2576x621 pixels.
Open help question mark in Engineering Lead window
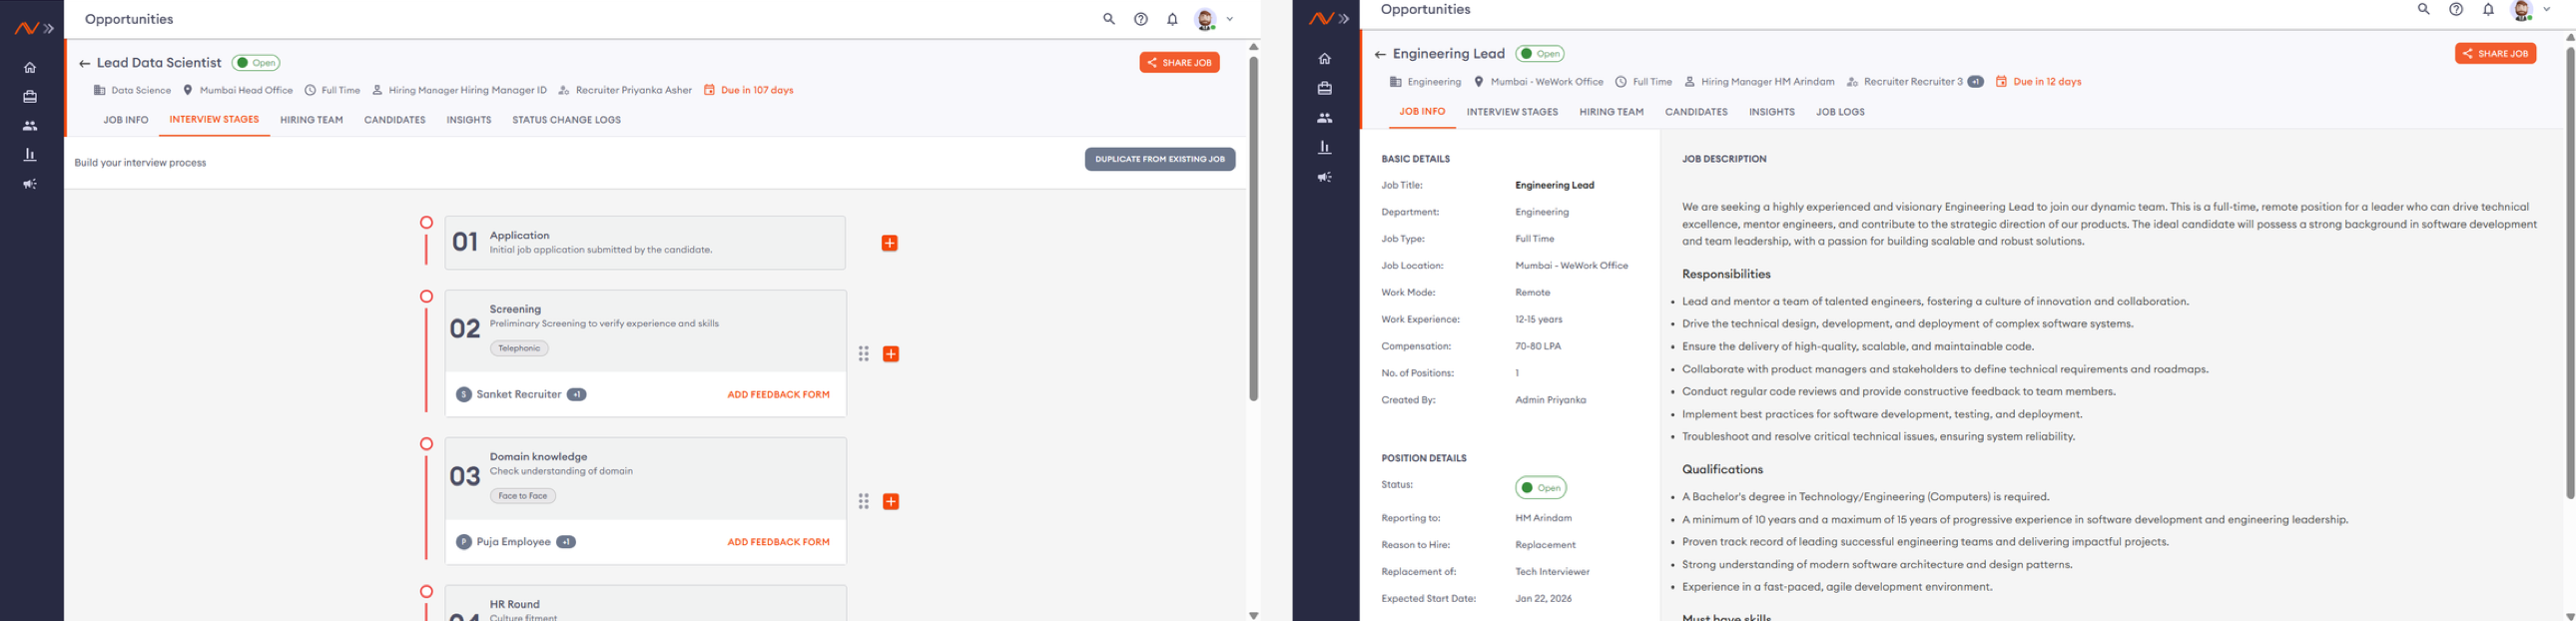2456,9
